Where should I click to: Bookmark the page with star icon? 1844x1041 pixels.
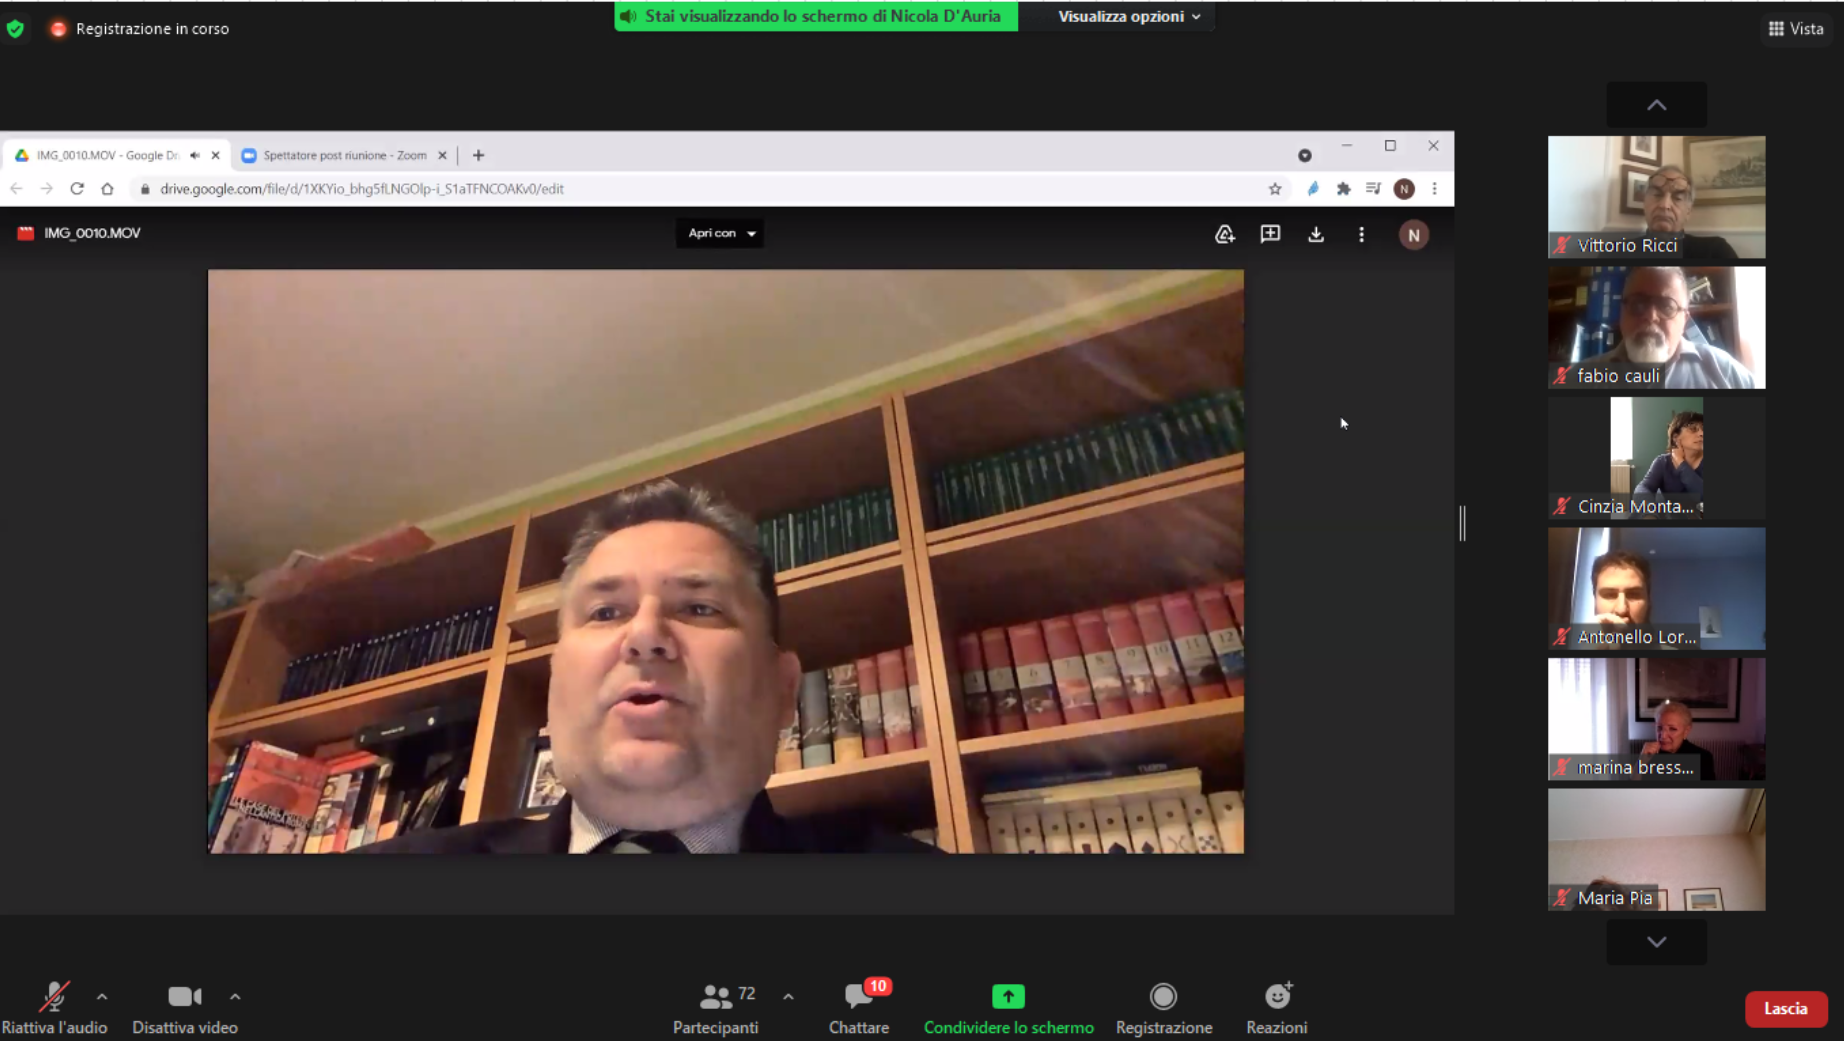1275,189
